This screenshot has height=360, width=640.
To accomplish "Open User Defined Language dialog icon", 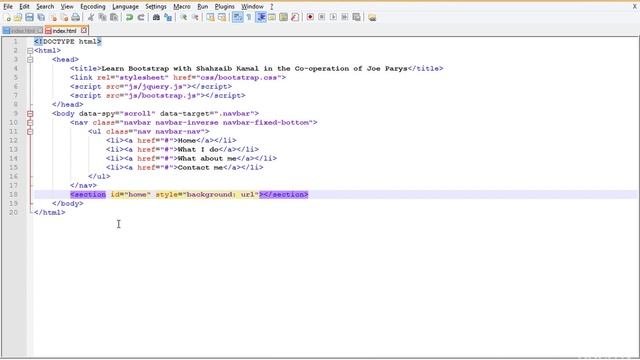I will [272, 17].
